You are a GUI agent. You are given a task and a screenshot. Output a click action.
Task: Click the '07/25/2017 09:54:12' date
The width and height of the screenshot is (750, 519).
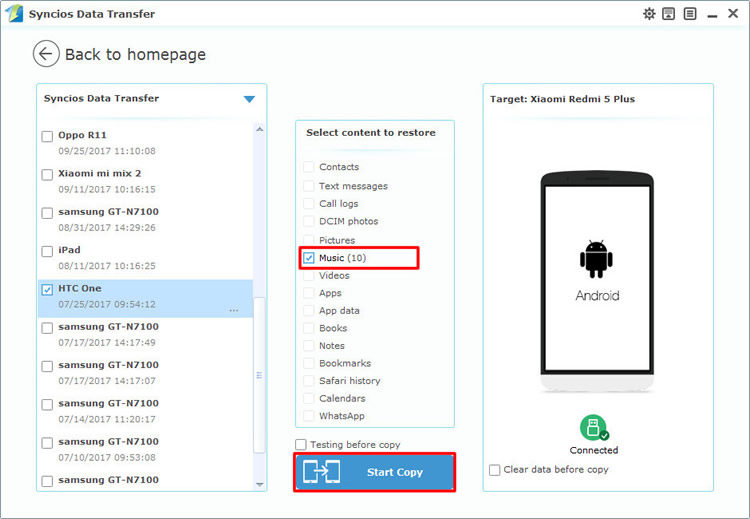[107, 304]
